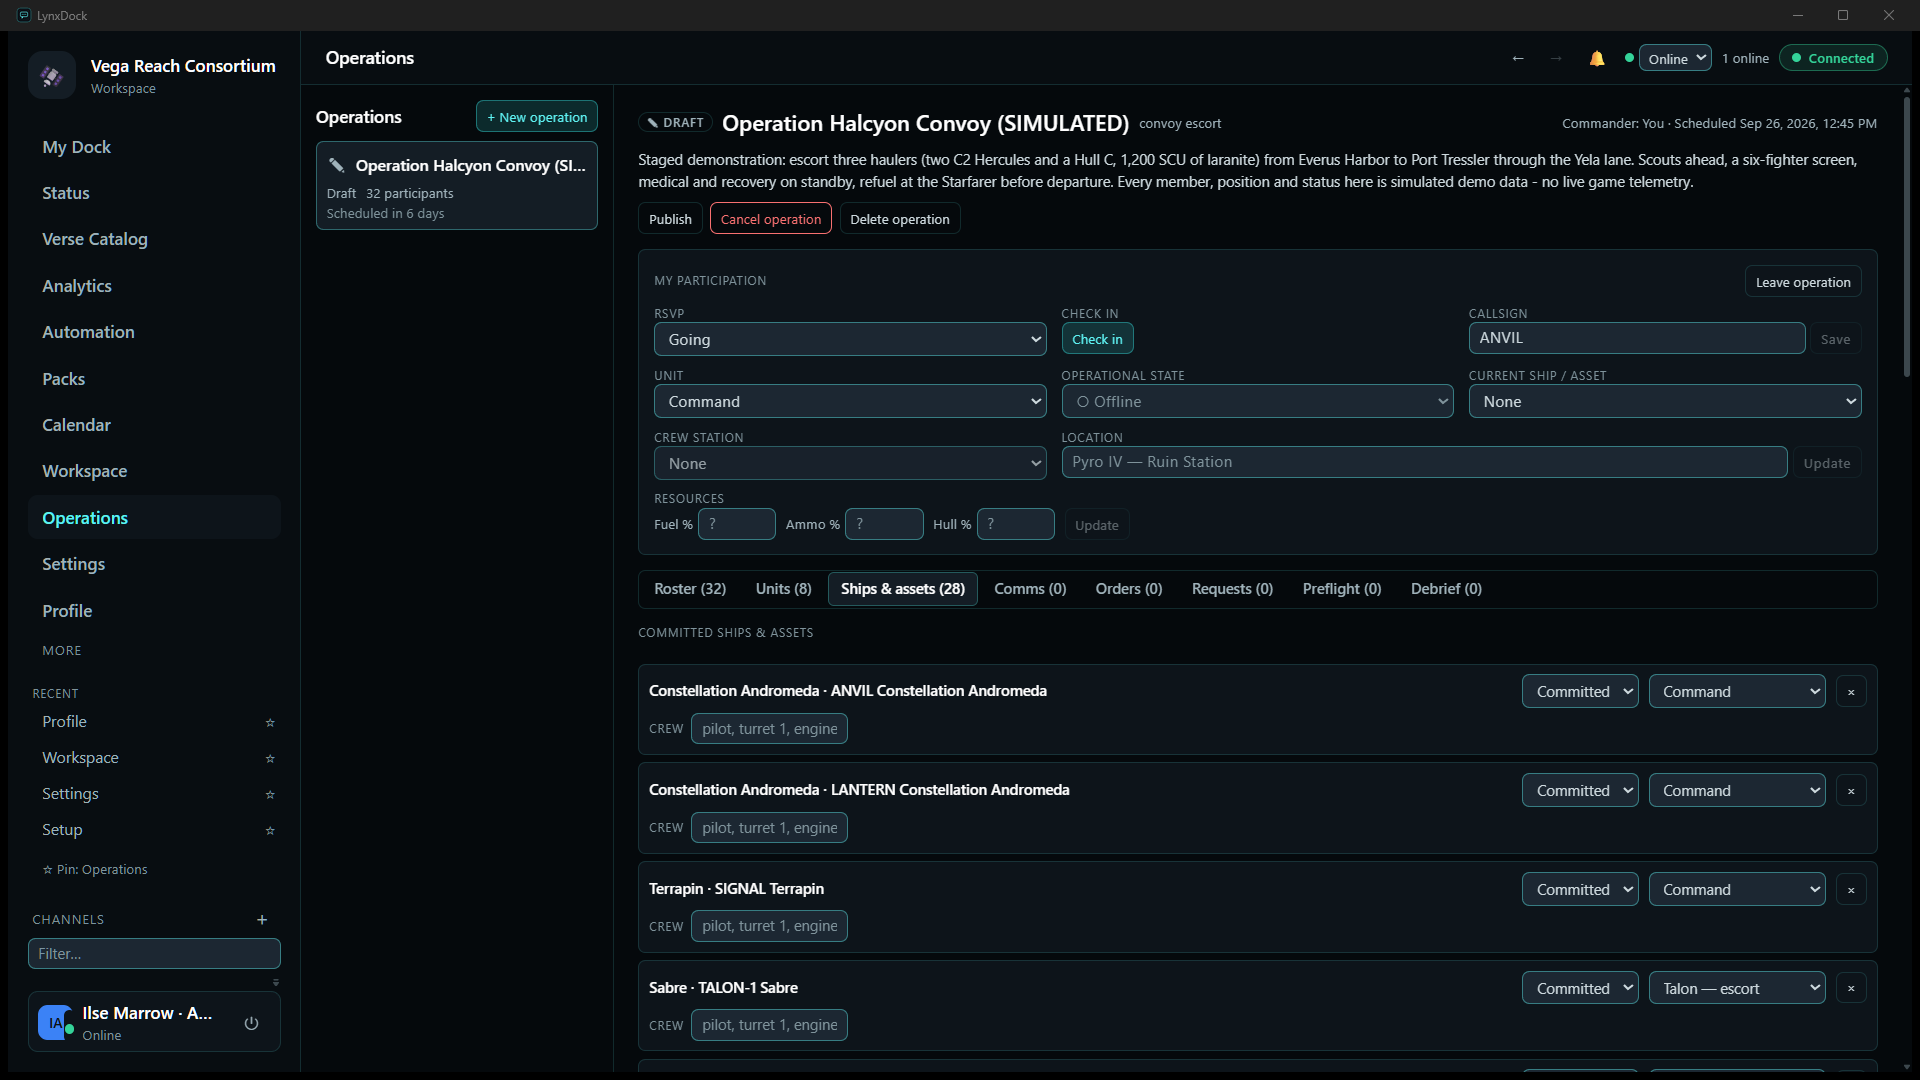Go forward with the right arrow
This screenshot has width=1920, height=1080.
(x=1556, y=59)
